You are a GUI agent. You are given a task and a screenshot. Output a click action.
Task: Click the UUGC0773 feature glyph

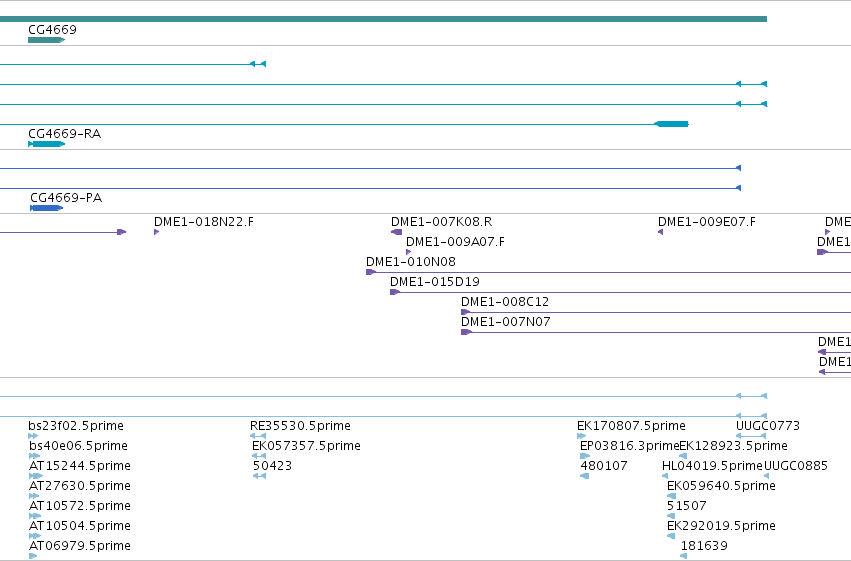751,436
